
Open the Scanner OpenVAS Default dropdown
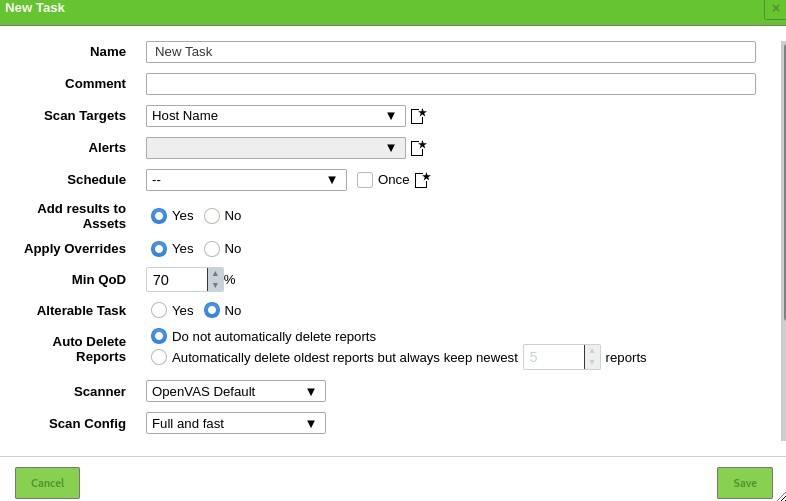pos(236,391)
